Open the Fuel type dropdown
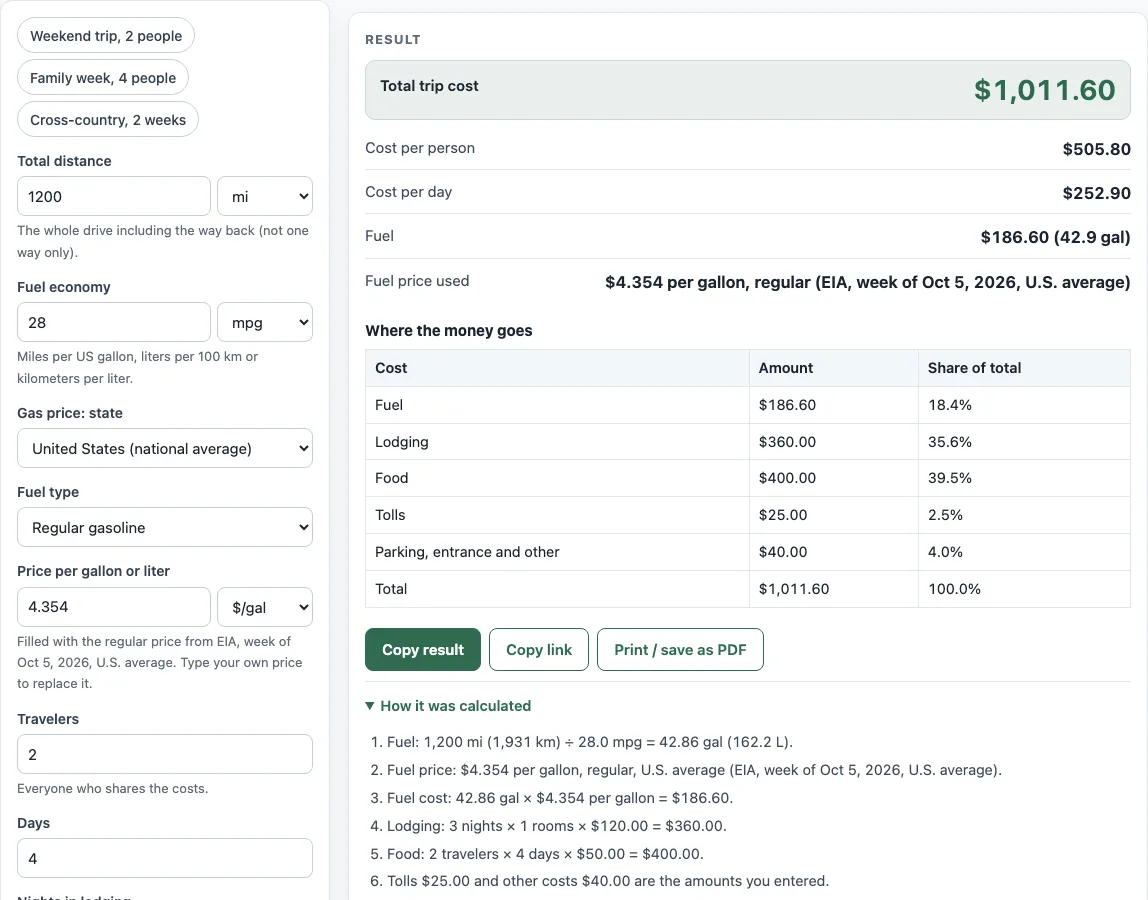This screenshot has width=1148, height=900. [165, 527]
